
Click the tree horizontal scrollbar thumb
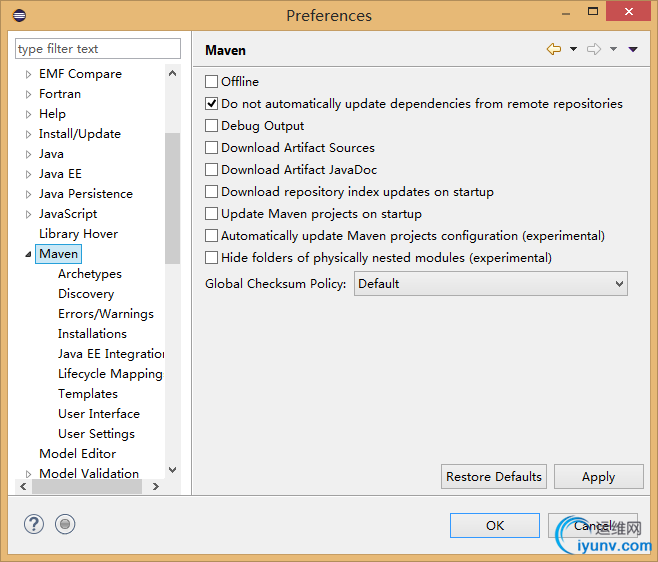tap(87, 486)
